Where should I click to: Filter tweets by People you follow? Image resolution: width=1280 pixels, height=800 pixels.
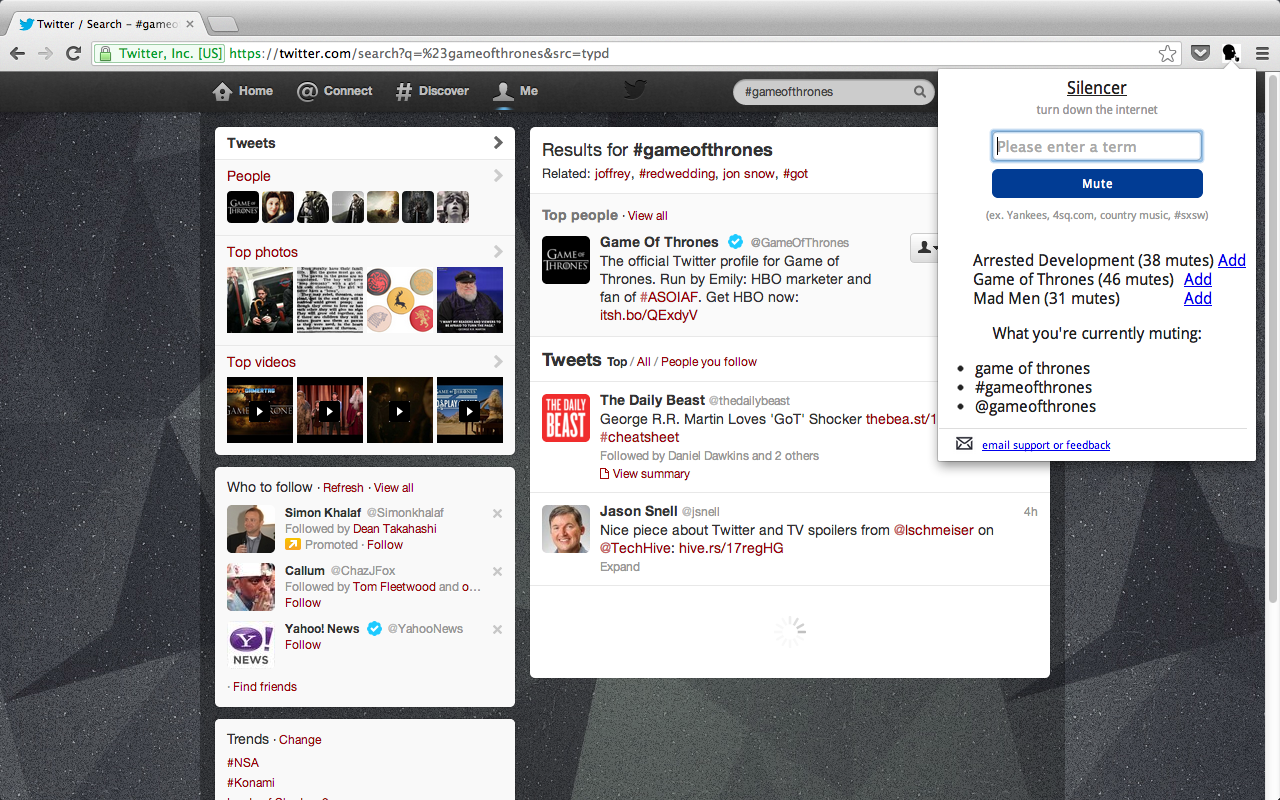(709, 362)
